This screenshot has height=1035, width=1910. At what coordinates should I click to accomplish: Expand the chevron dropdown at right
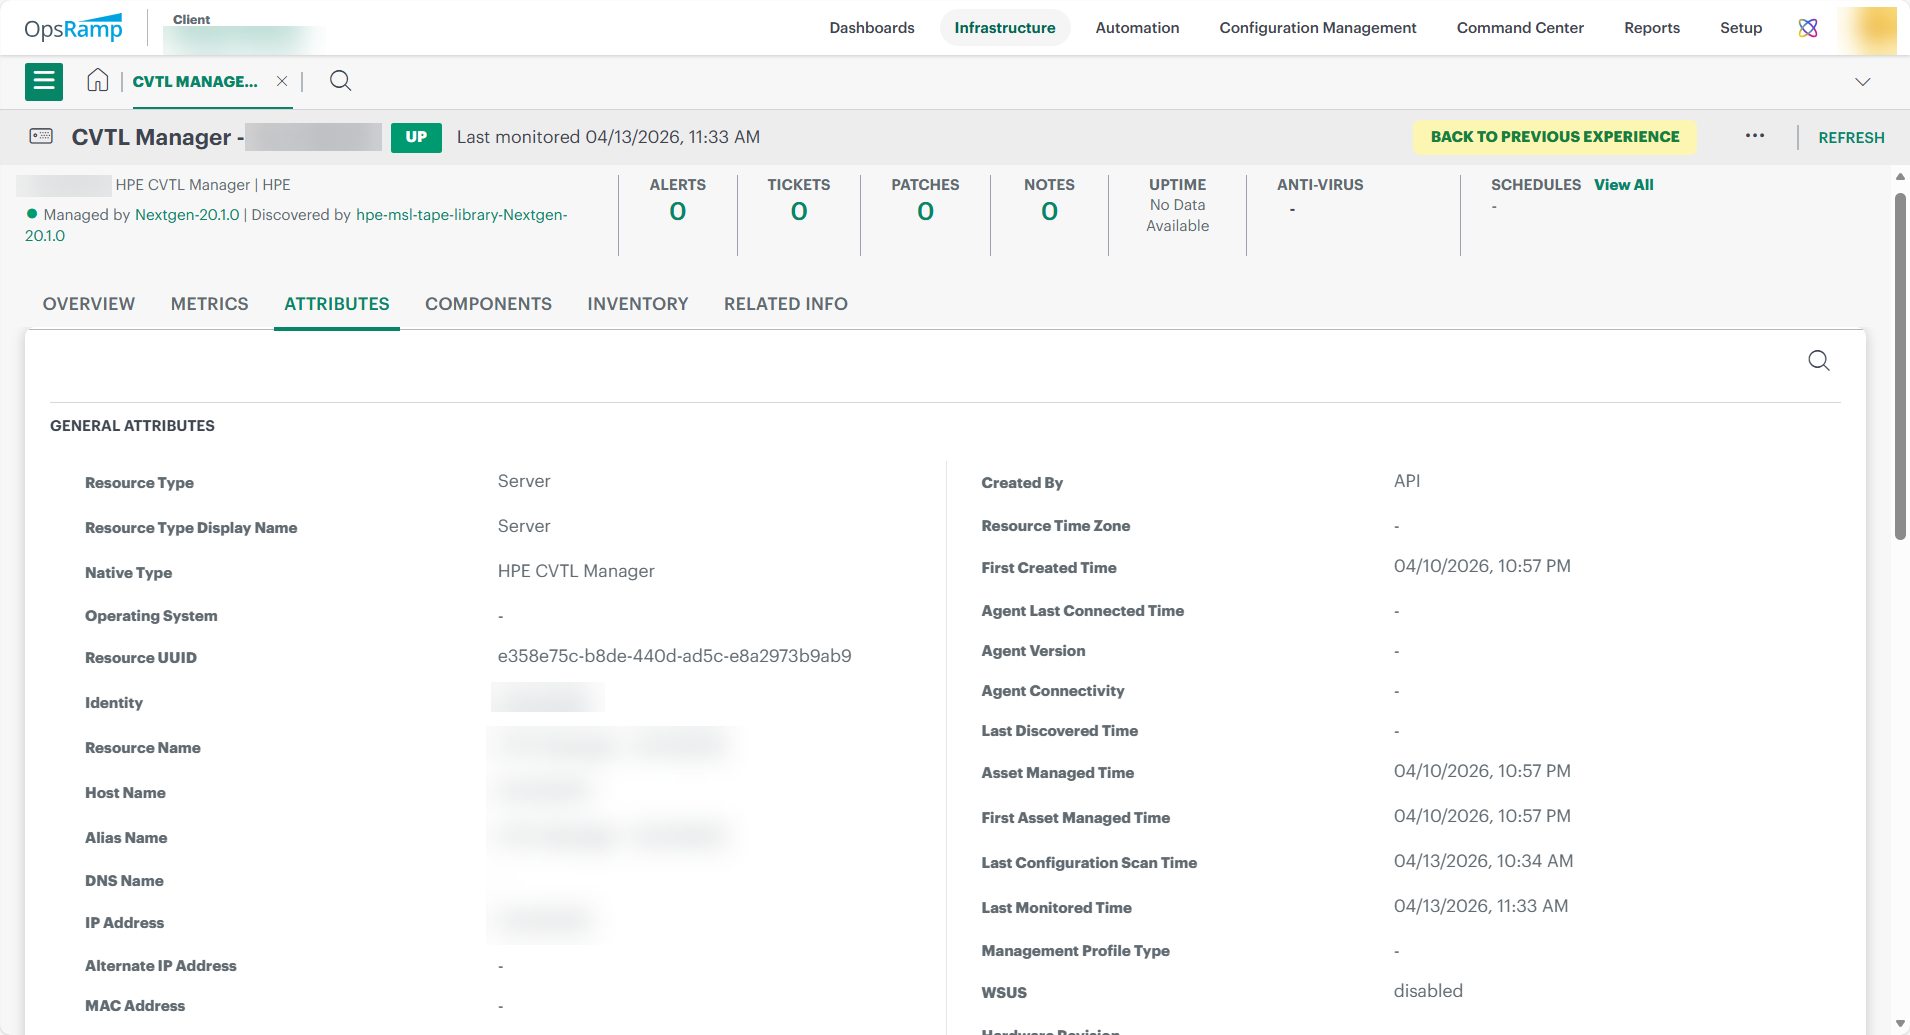1862,82
